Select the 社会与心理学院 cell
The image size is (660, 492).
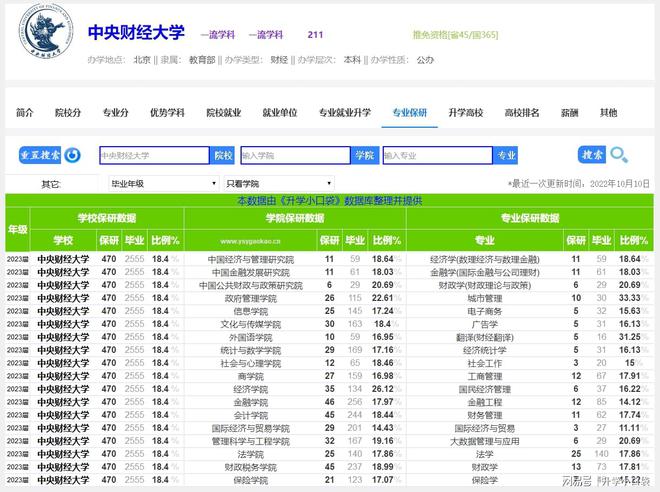[251, 363]
